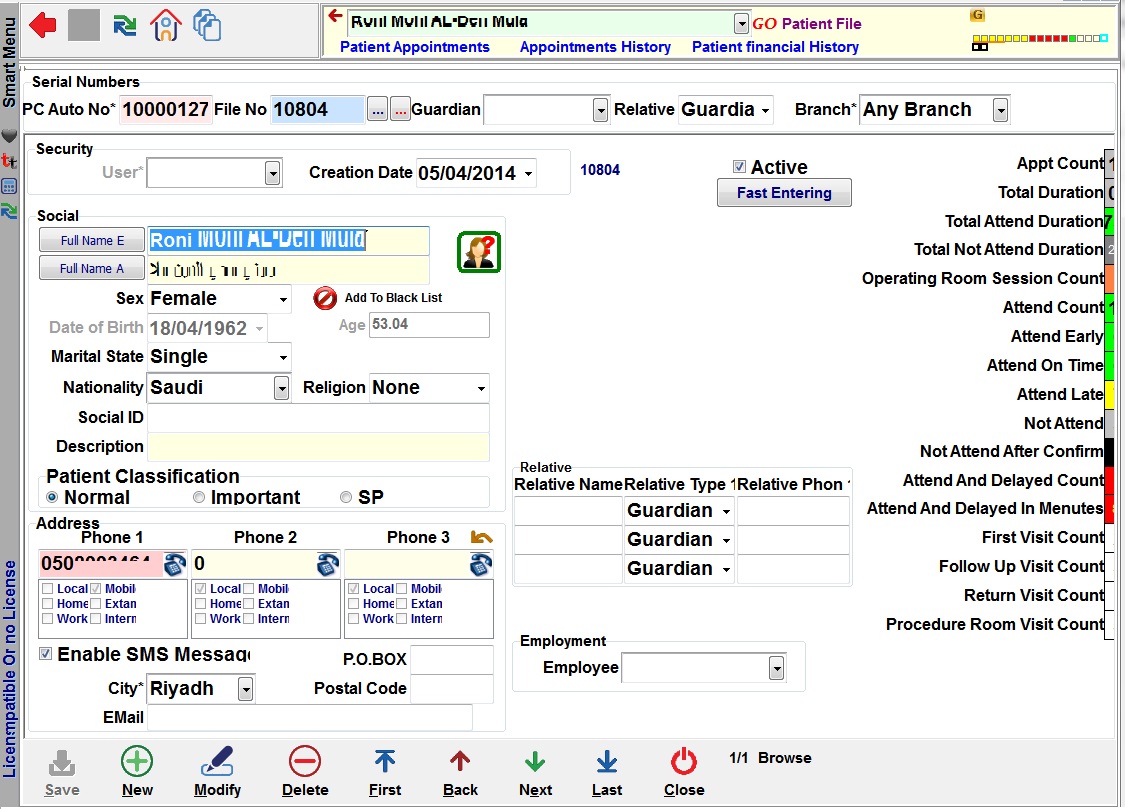Open the Guardian dropdown
The width and height of the screenshot is (1125, 809).
tap(601, 110)
